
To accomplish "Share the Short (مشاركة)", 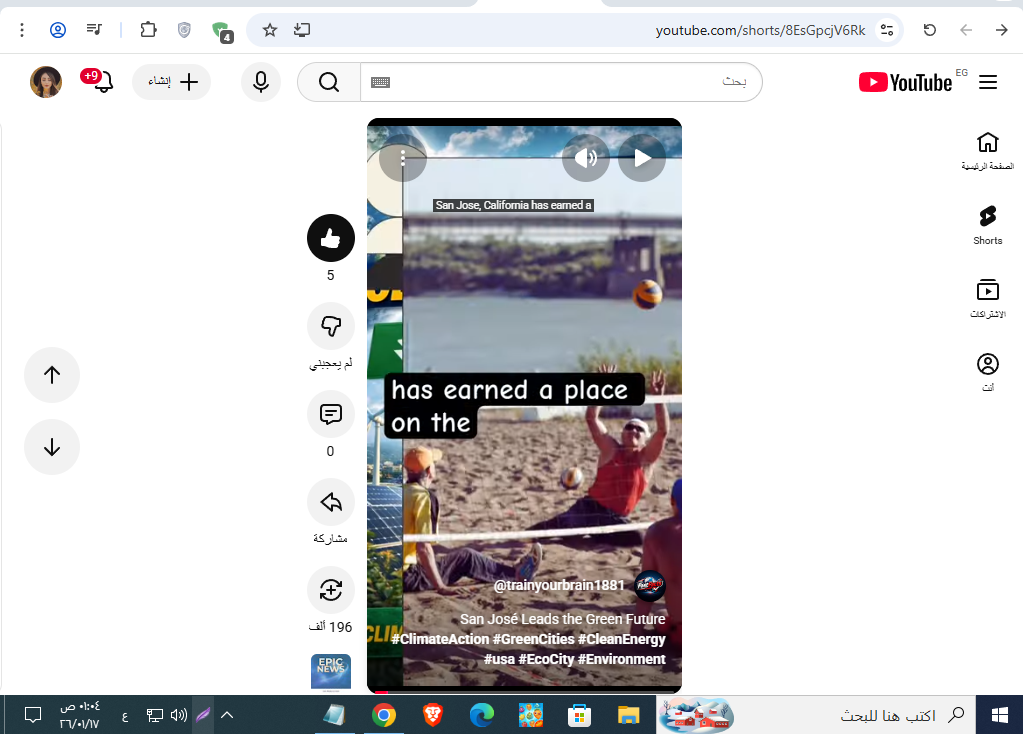I will pos(331,502).
